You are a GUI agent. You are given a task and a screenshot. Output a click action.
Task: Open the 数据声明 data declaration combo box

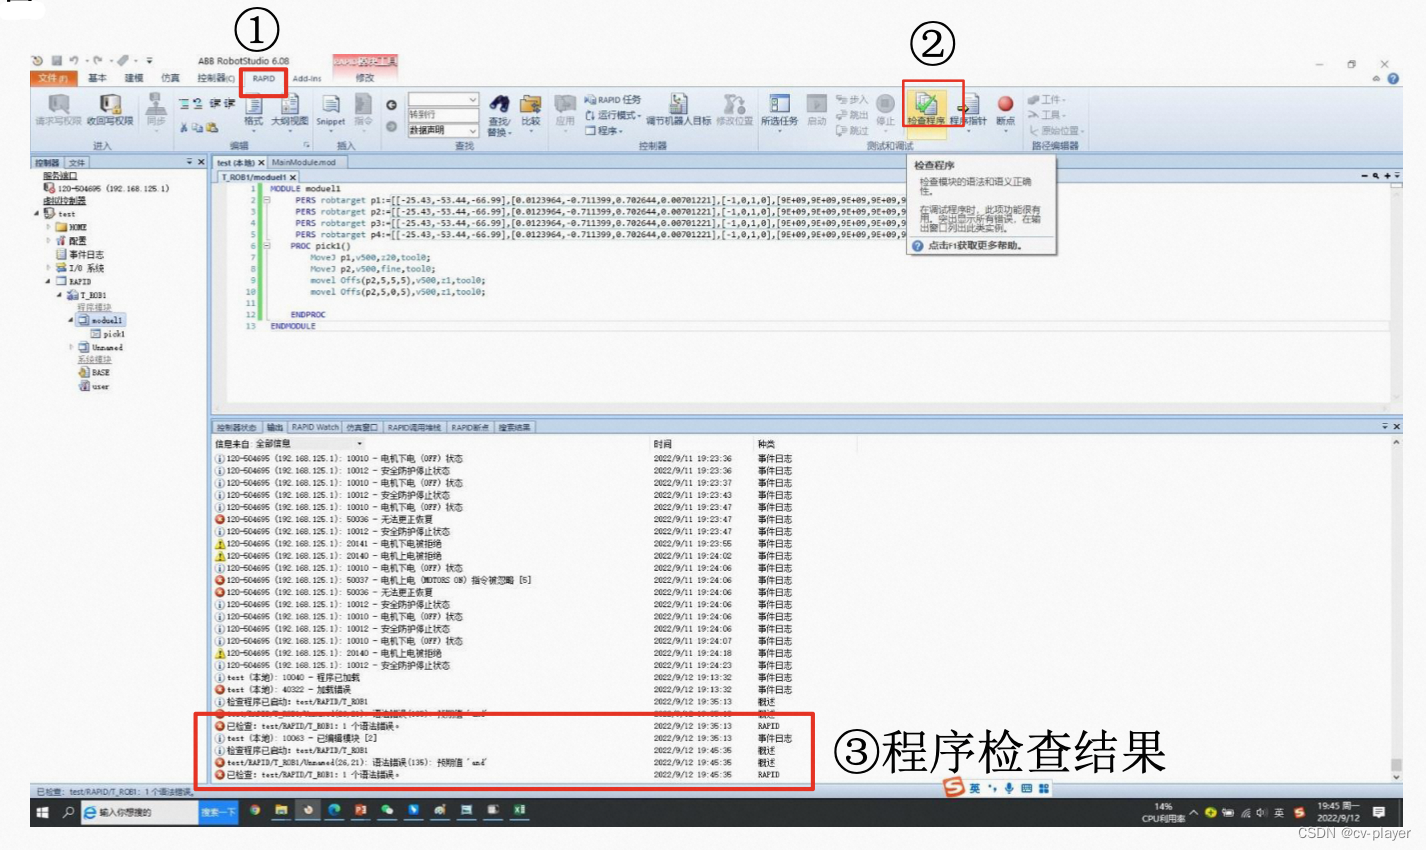click(443, 130)
